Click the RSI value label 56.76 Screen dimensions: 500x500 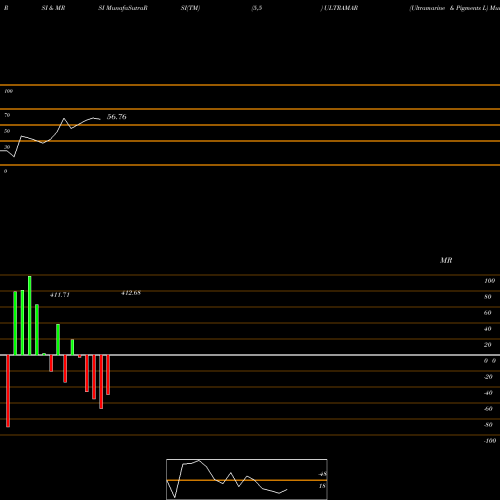(117, 117)
